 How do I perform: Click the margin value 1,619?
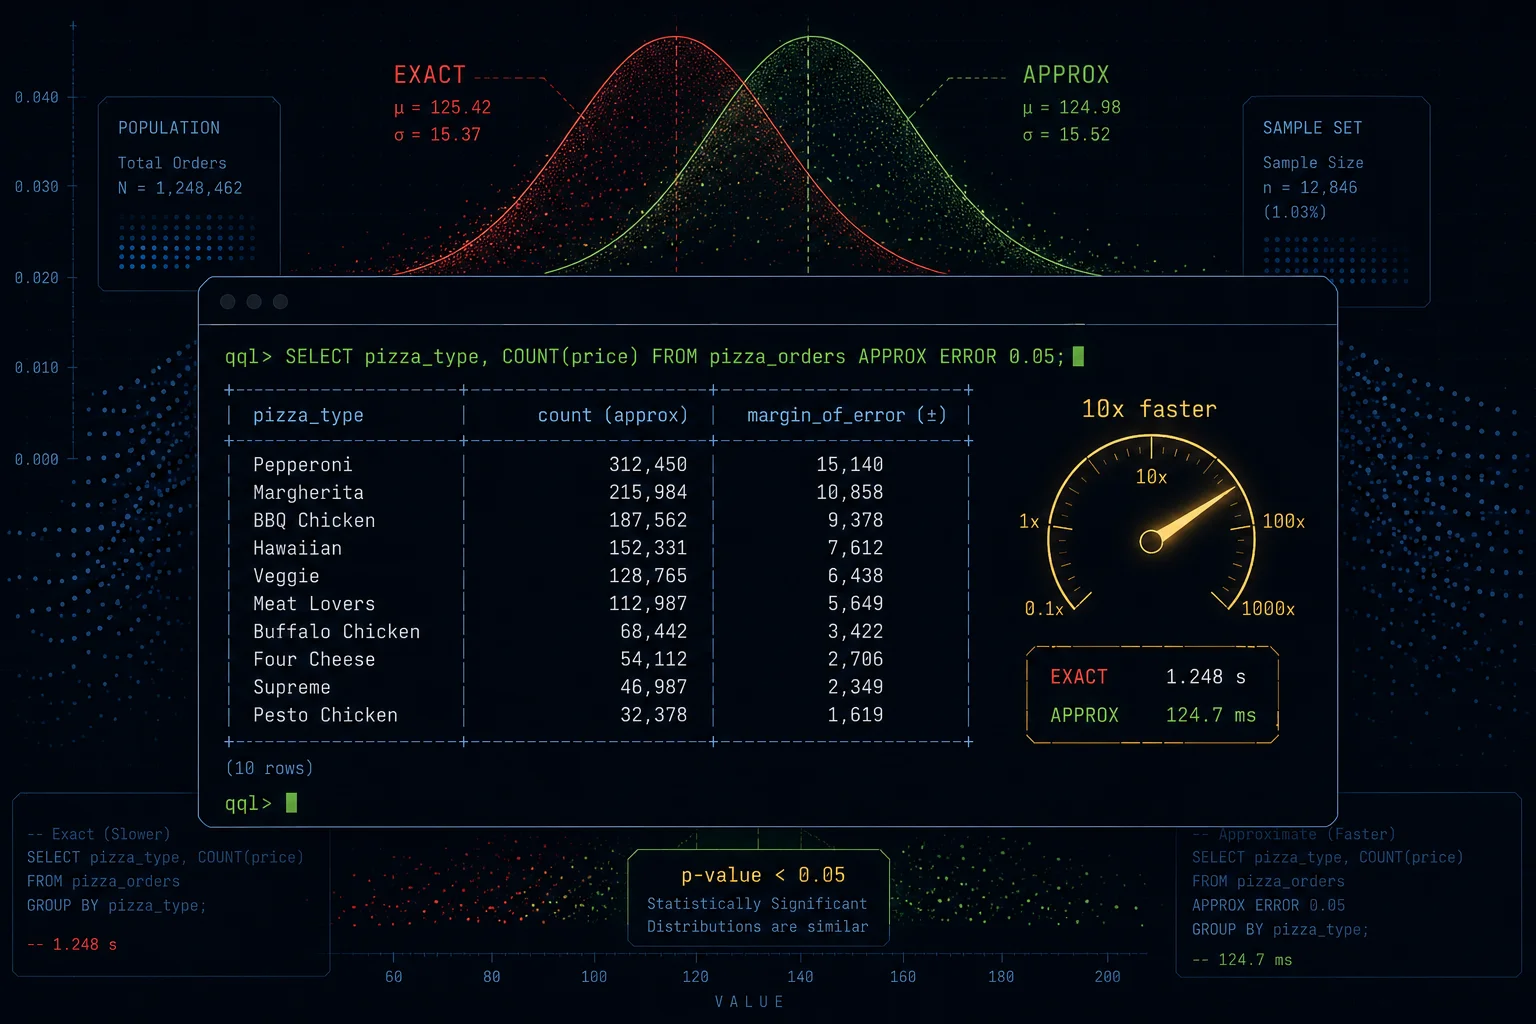coord(855,715)
